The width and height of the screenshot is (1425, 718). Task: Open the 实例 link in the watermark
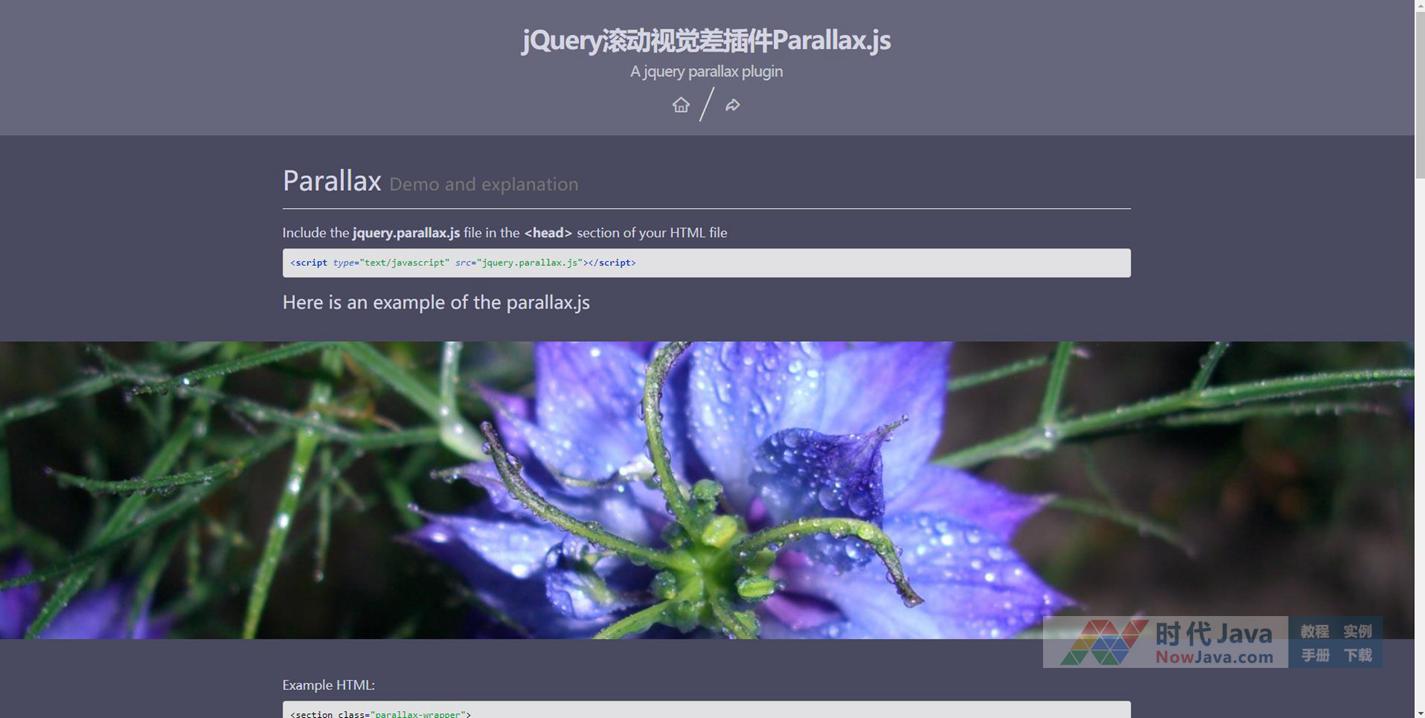(x=1357, y=631)
